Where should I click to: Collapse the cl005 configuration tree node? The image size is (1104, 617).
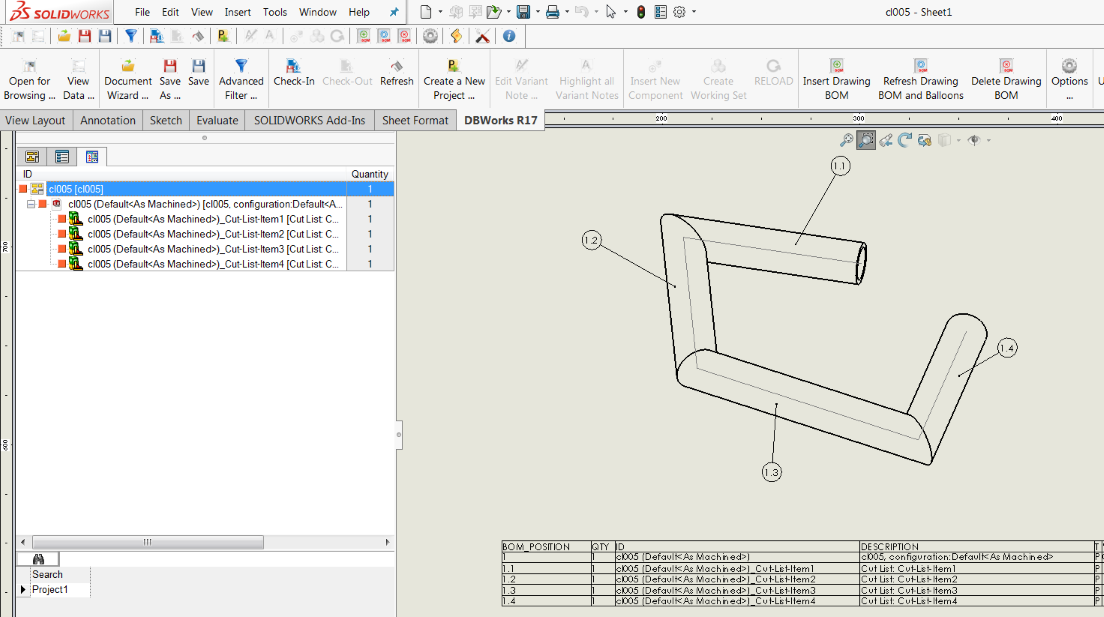pyautogui.click(x=31, y=204)
